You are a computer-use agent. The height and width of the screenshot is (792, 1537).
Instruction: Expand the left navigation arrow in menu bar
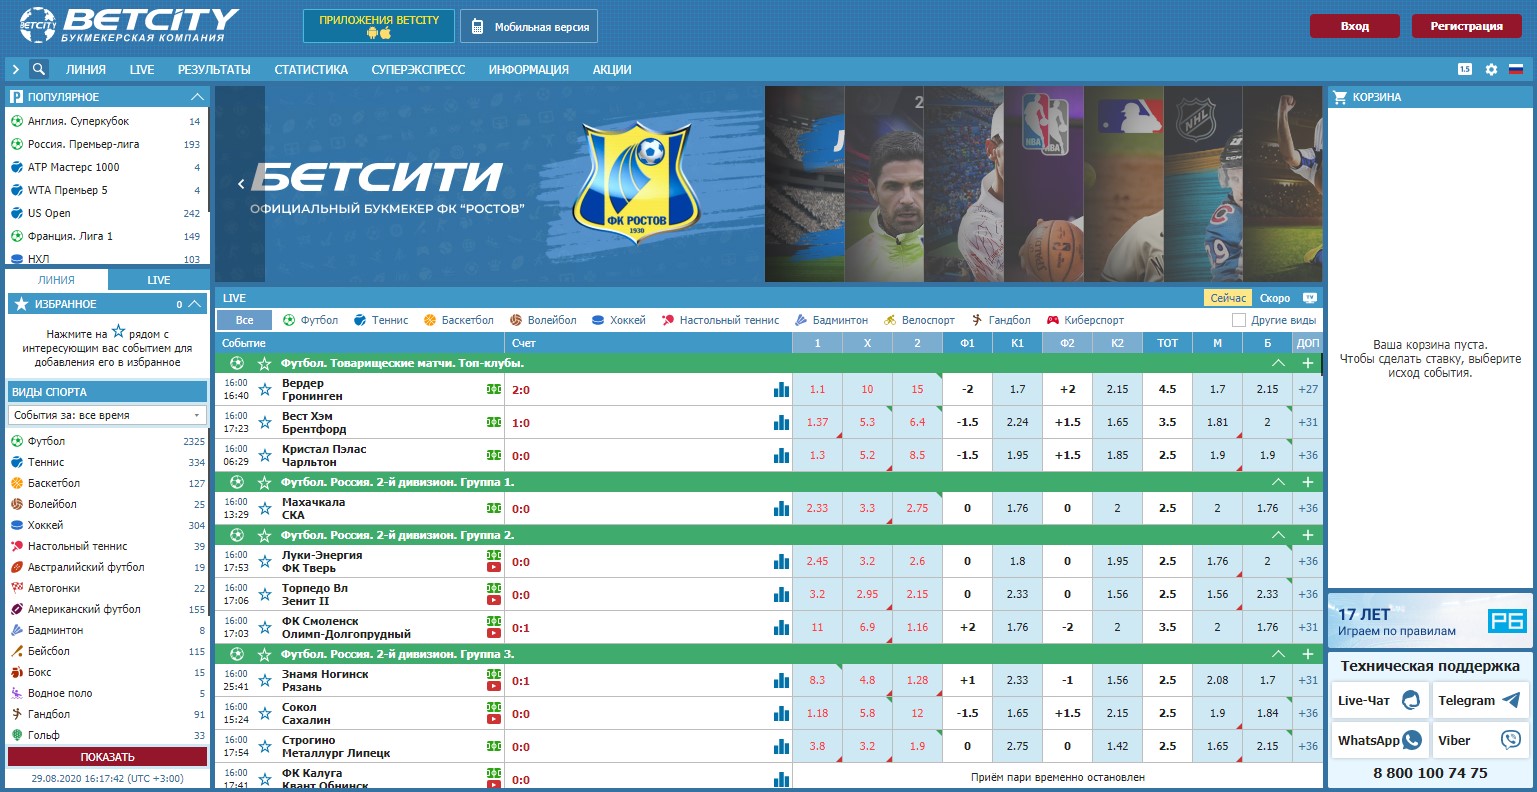tap(16, 69)
